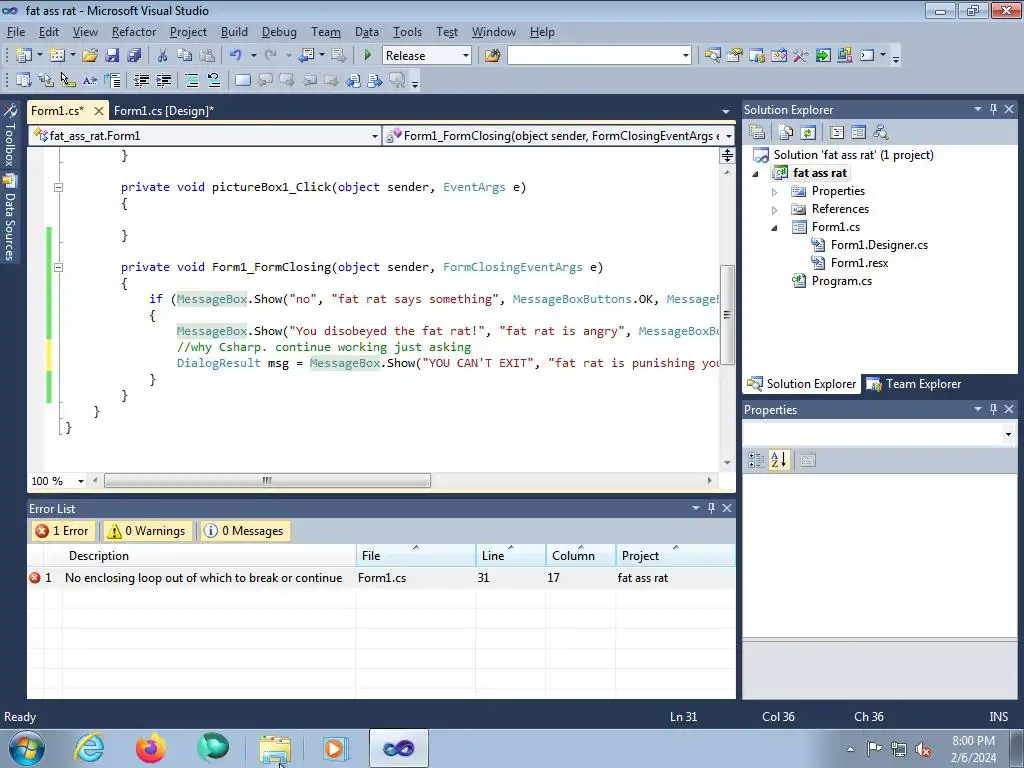The width and height of the screenshot is (1024, 768).
Task: Sort properties with the Alphabetical button
Action: [778, 460]
